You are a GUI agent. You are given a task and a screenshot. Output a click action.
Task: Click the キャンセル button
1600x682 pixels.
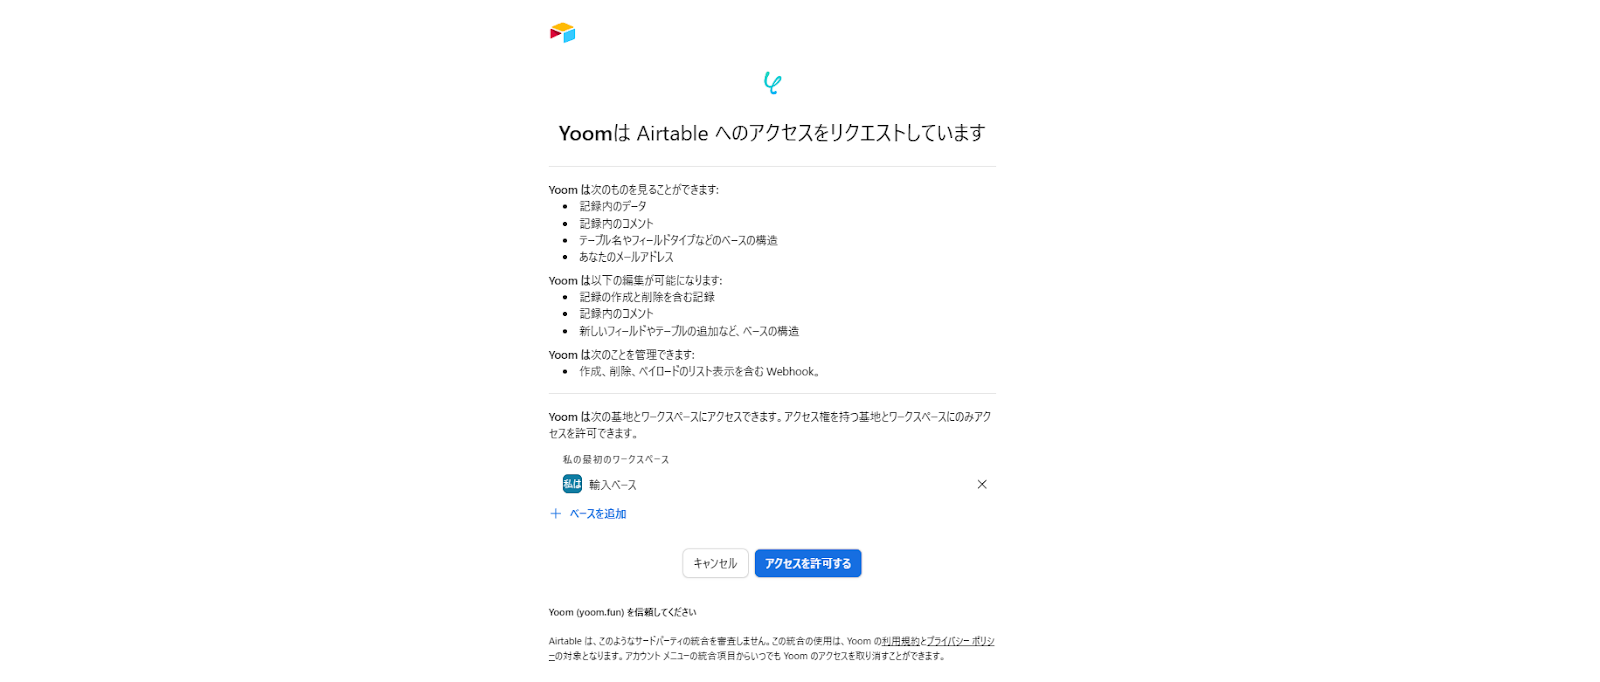[715, 564]
